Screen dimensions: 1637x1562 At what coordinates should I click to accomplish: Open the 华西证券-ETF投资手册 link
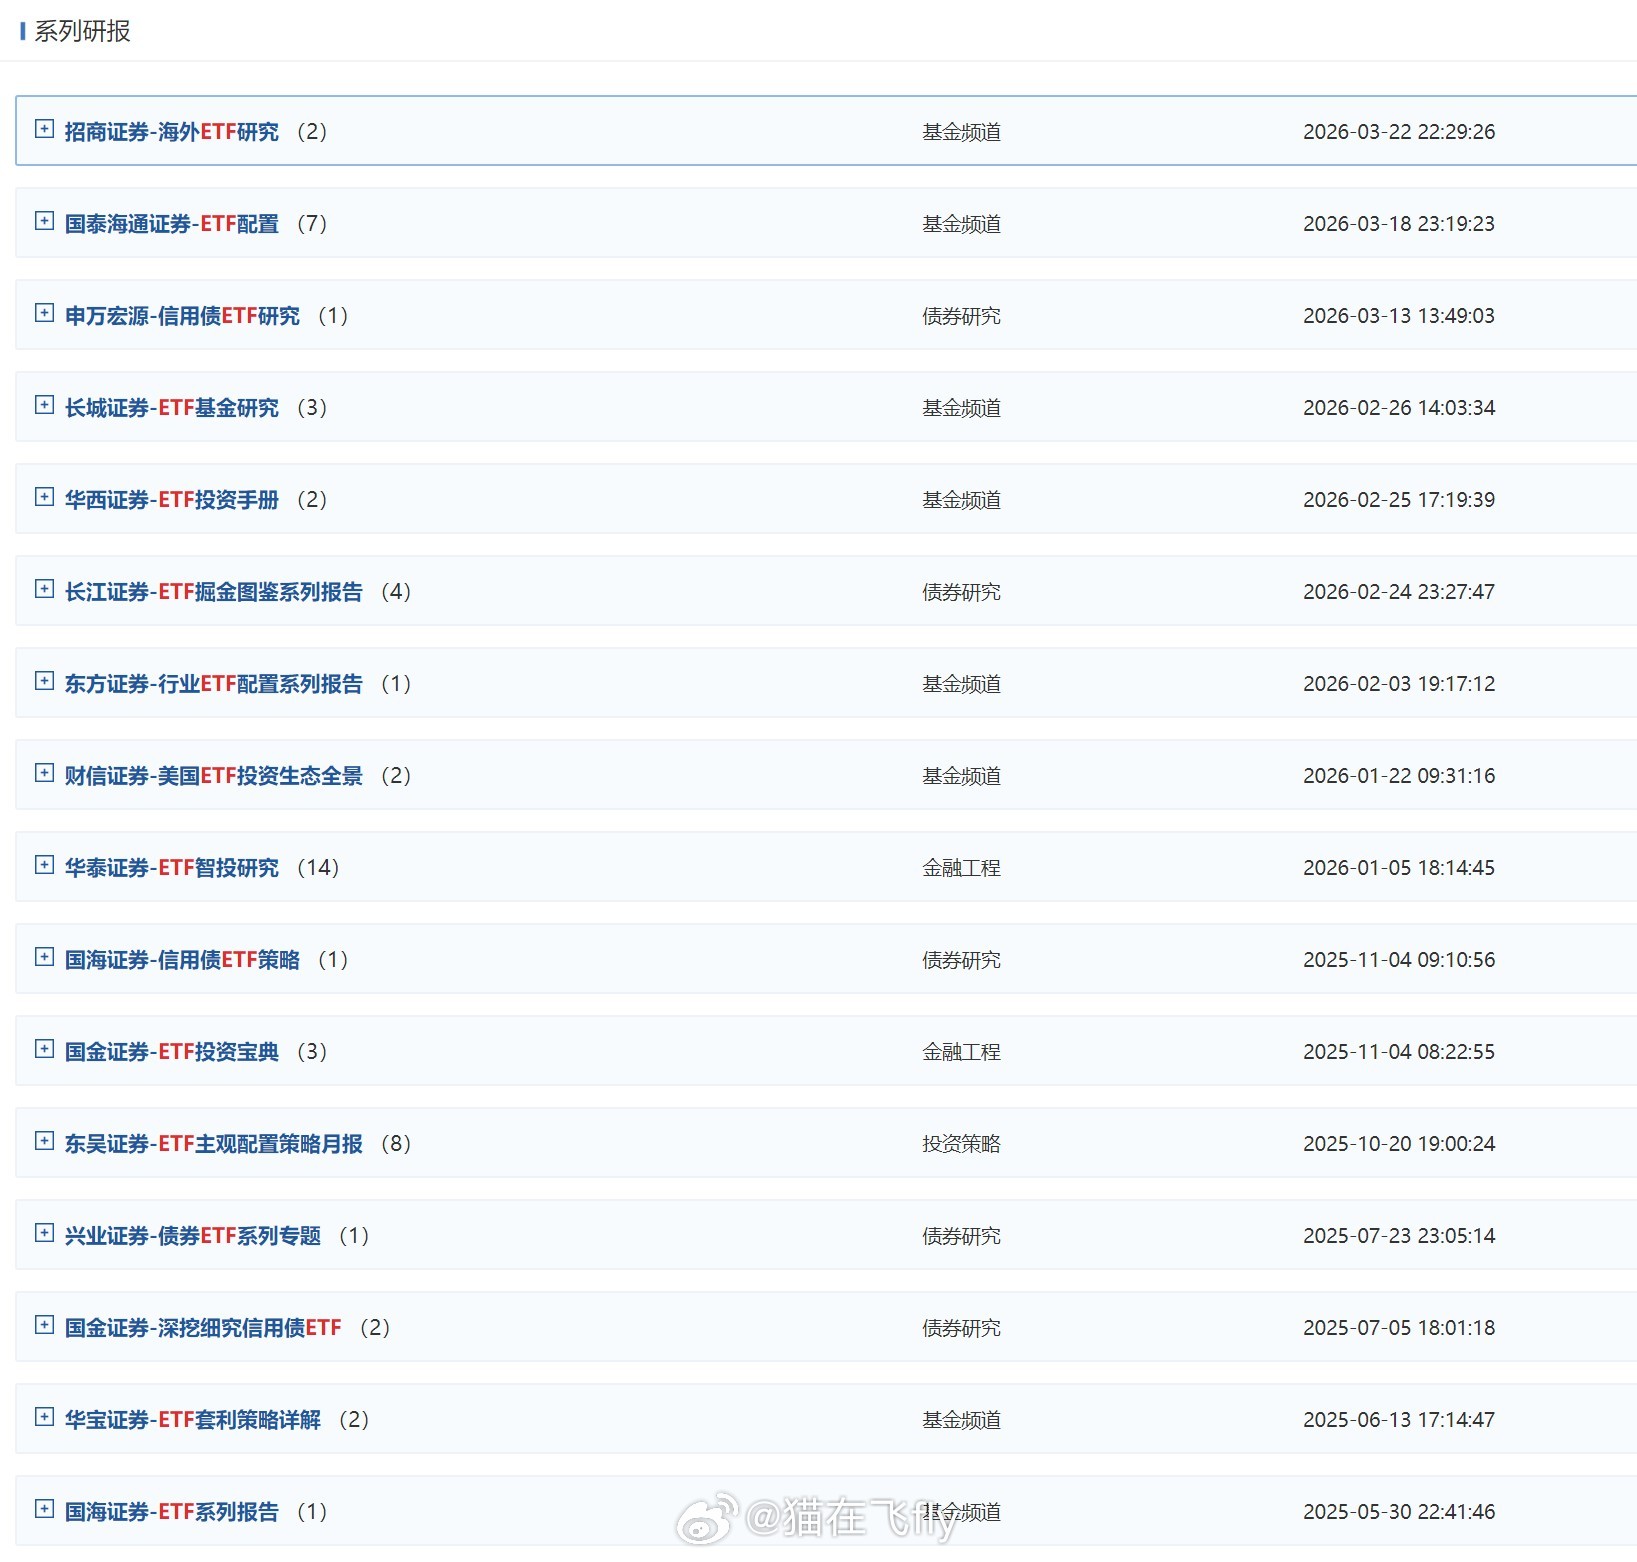click(x=172, y=500)
